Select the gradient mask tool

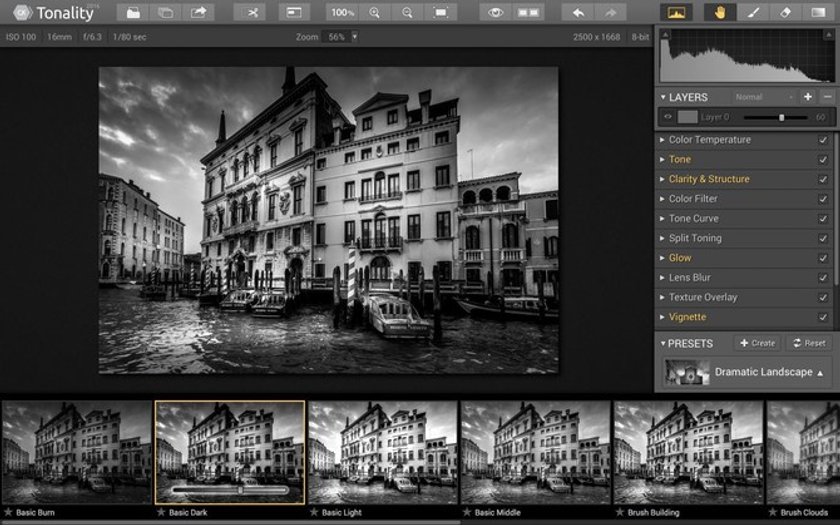[818, 12]
